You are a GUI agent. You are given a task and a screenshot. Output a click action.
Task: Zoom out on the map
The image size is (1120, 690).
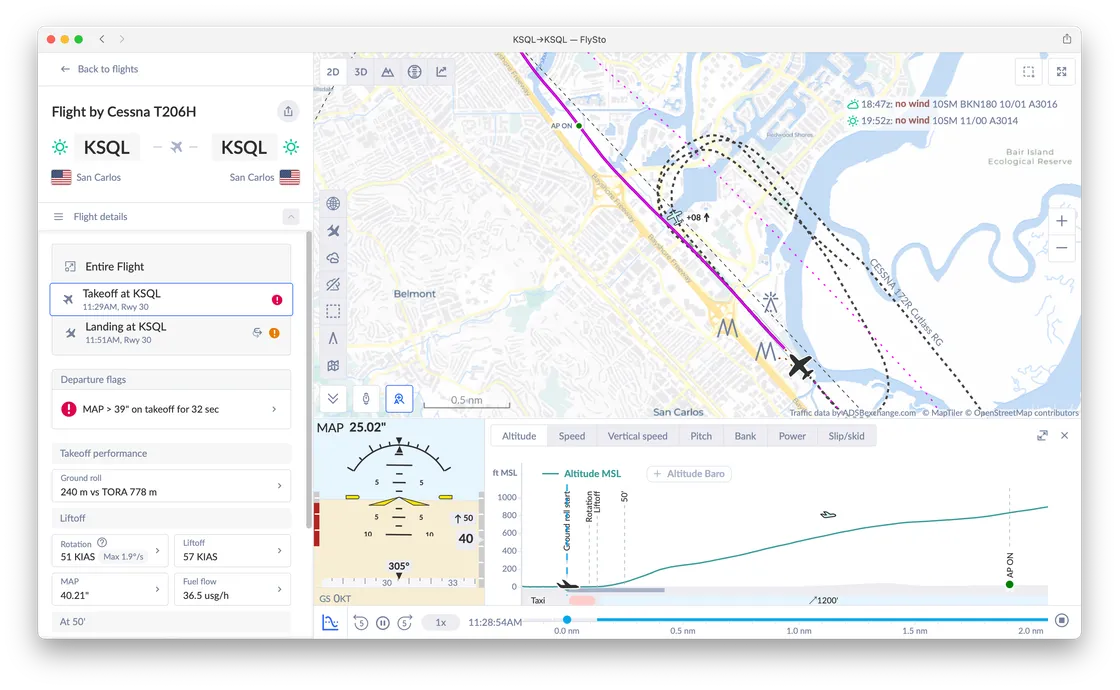tap(1061, 248)
